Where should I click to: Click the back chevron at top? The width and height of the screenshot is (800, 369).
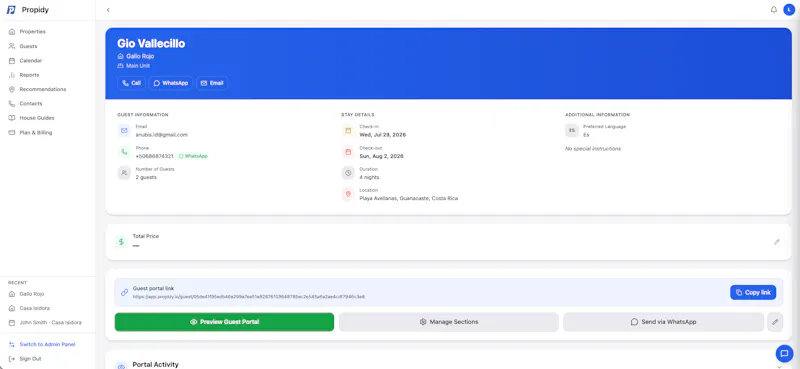pos(108,10)
